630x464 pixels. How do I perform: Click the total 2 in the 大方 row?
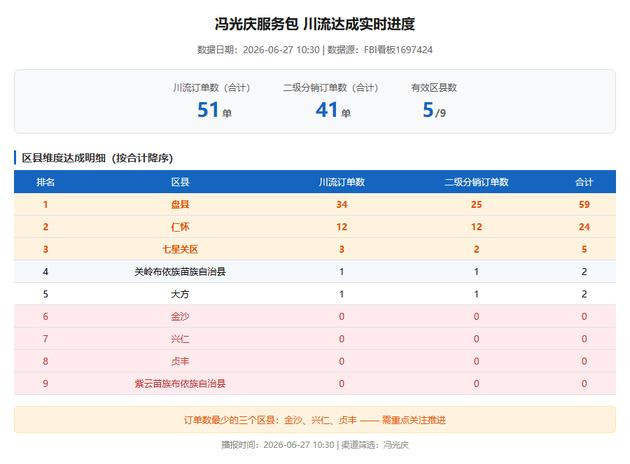point(584,294)
